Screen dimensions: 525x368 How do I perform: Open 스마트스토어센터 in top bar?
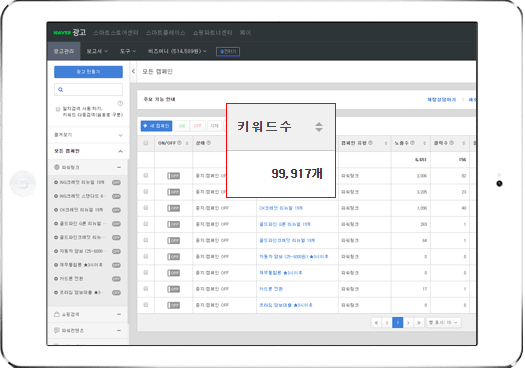pyautogui.click(x=116, y=32)
